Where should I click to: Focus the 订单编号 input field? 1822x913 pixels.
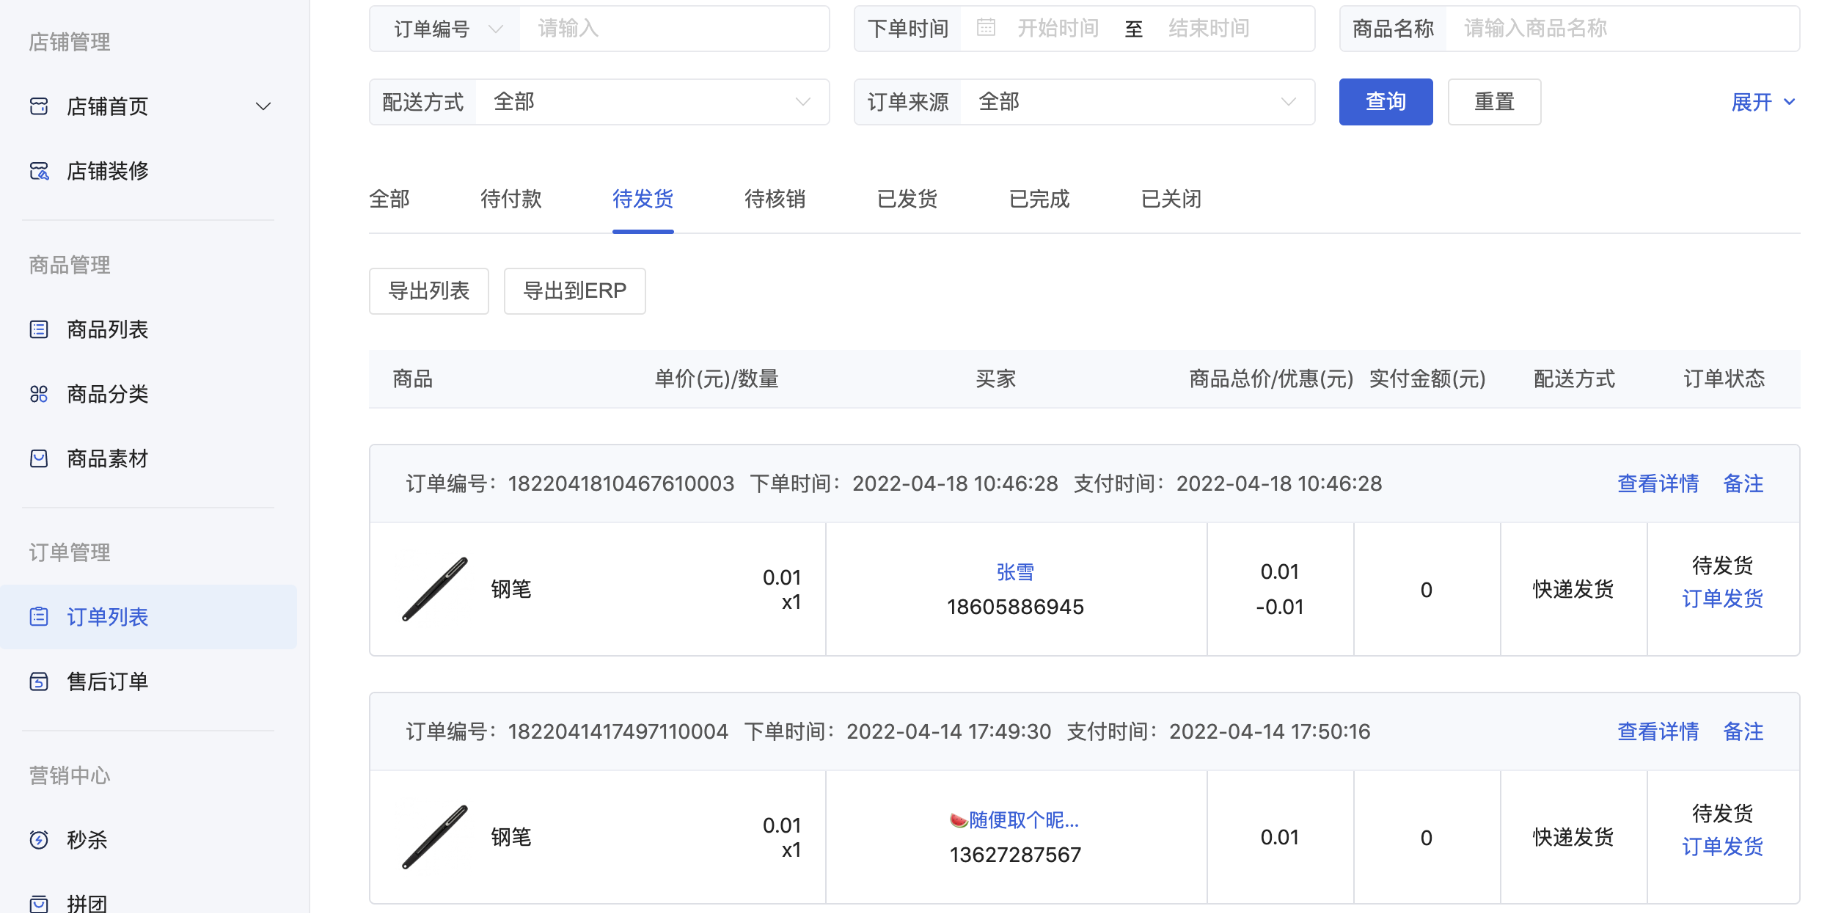[675, 29]
